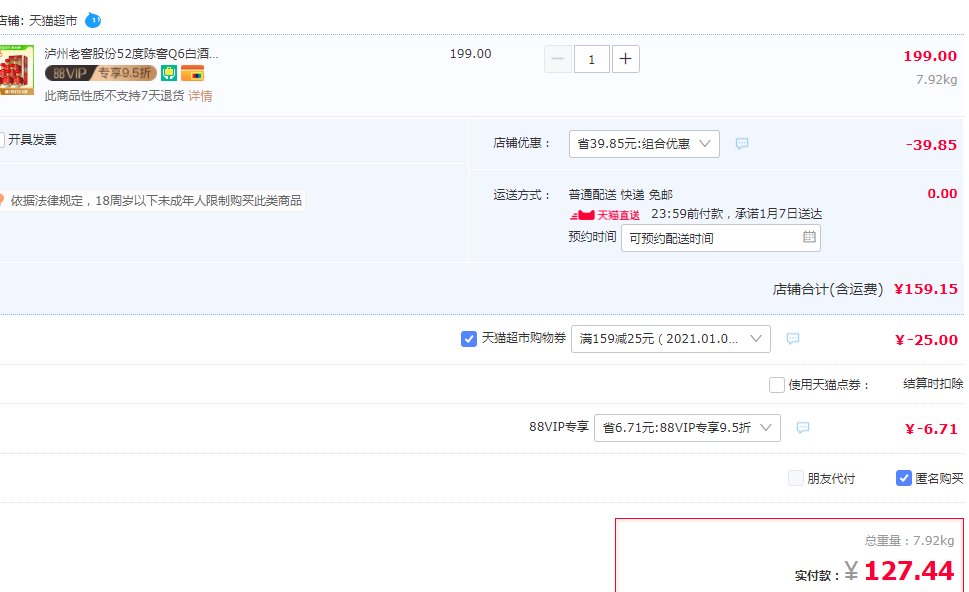Screen dimensions: 969x592
Task: Click the unit price 199.00 in the middle column
Action: [x=470, y=54]
